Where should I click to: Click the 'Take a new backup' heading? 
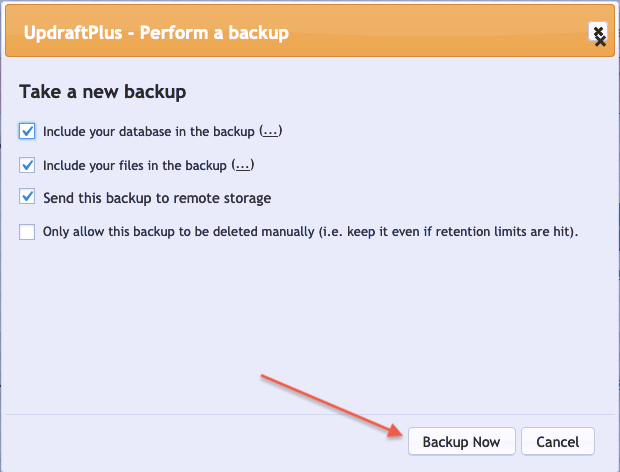click(x=102, y=92)
